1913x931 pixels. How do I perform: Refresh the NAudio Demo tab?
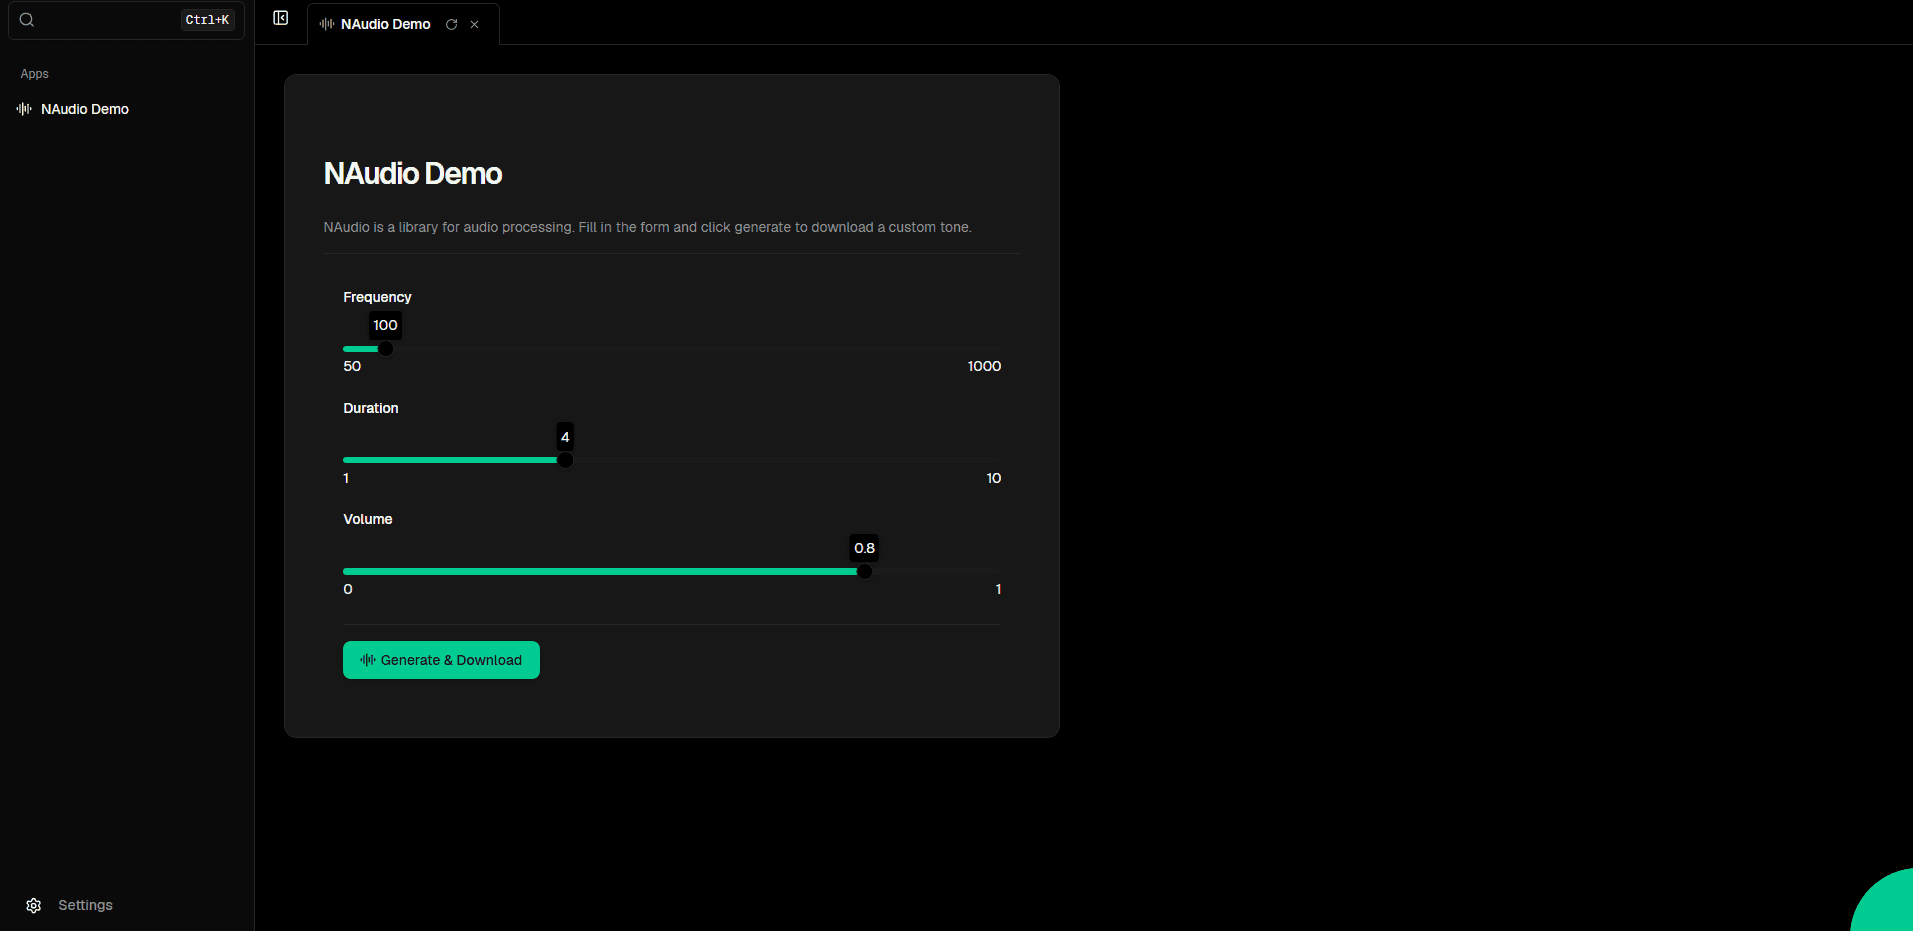(452, 25)
